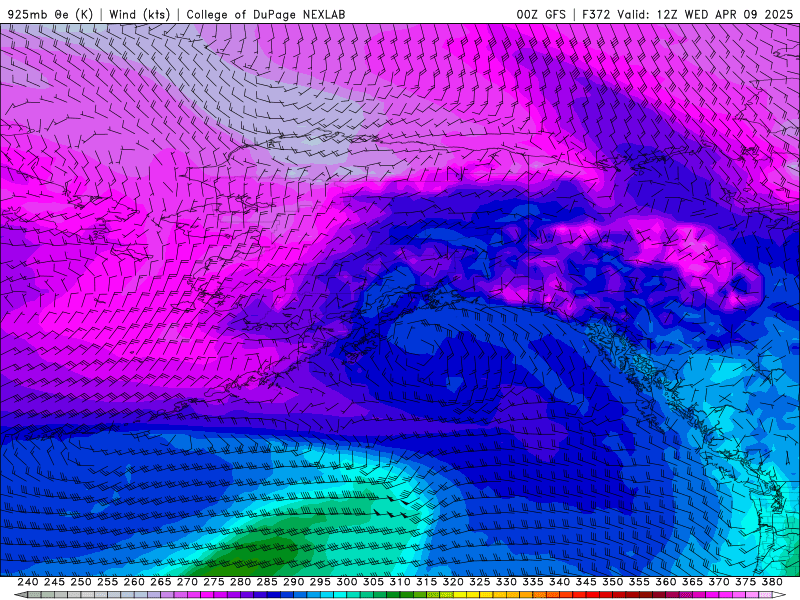Screen dimensions: 800x600
Task: Click the 310 color scale label
Action: coord(399,582)
